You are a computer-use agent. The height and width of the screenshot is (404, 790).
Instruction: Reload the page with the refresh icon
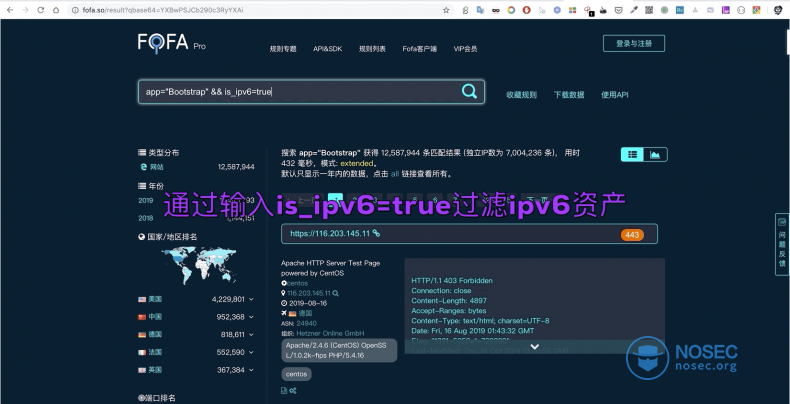(41, 10)
